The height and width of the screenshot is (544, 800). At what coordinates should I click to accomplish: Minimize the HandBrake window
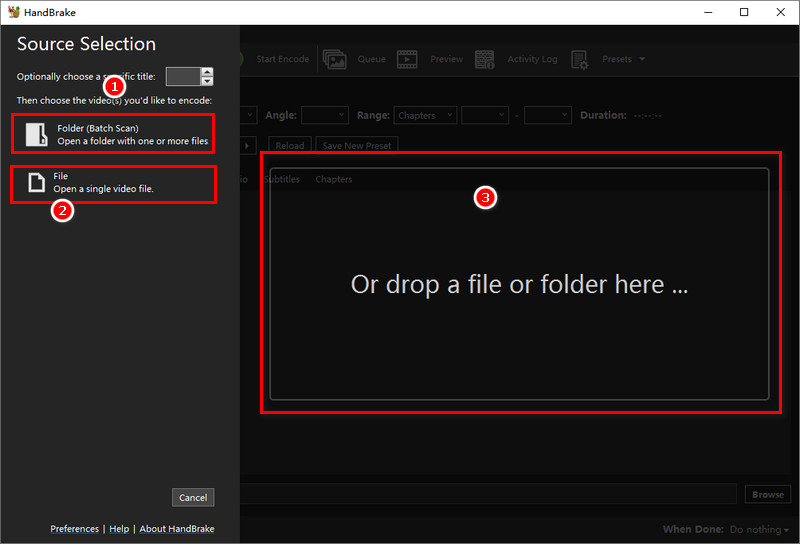[708, 12]
